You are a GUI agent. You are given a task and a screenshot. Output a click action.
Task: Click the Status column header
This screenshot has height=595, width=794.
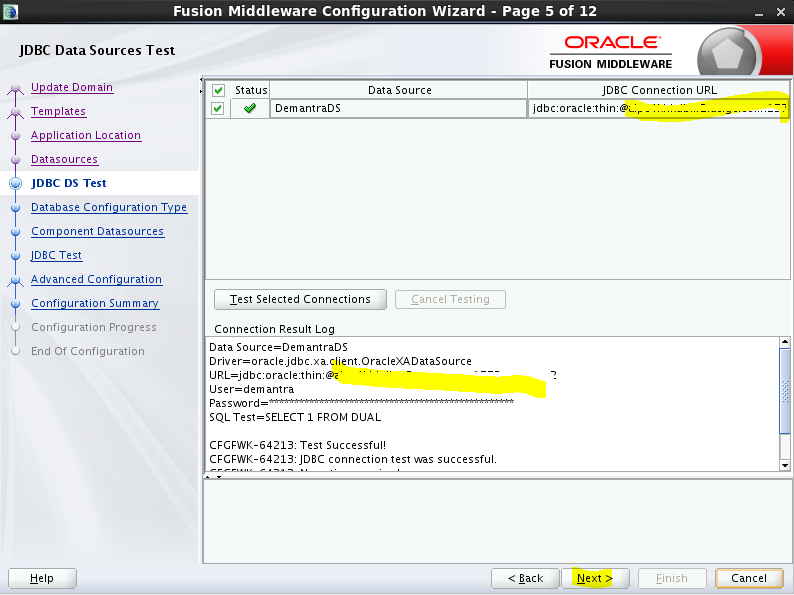tap(251, 90)
